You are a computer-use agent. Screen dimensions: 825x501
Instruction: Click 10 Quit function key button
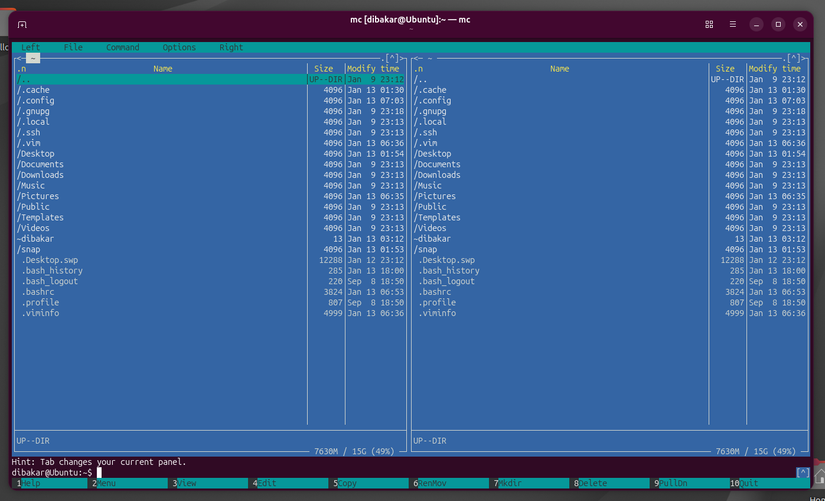(x=770, y=483)
